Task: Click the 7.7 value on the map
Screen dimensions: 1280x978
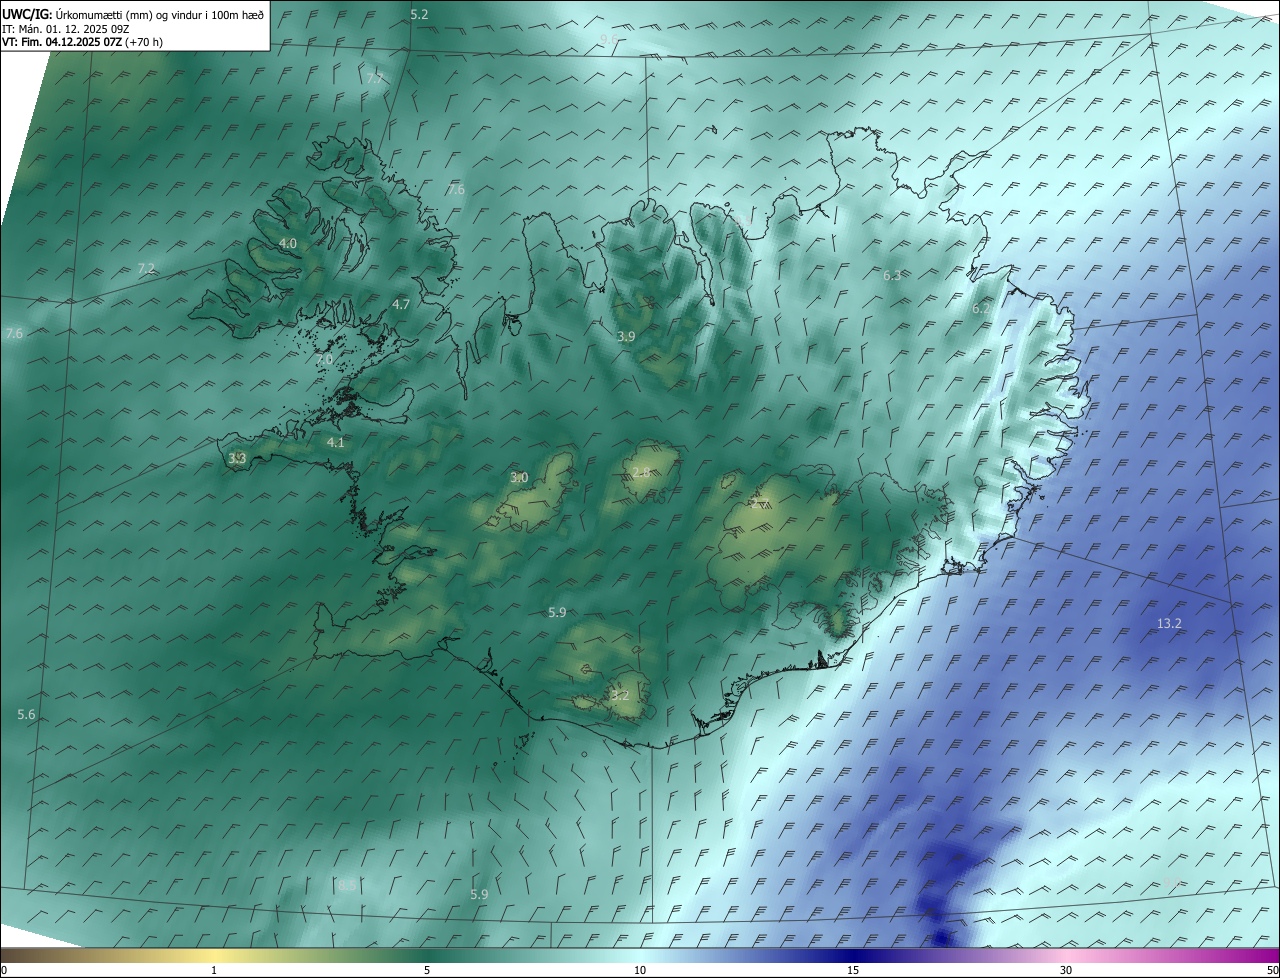Action: (x=375, y=78)
